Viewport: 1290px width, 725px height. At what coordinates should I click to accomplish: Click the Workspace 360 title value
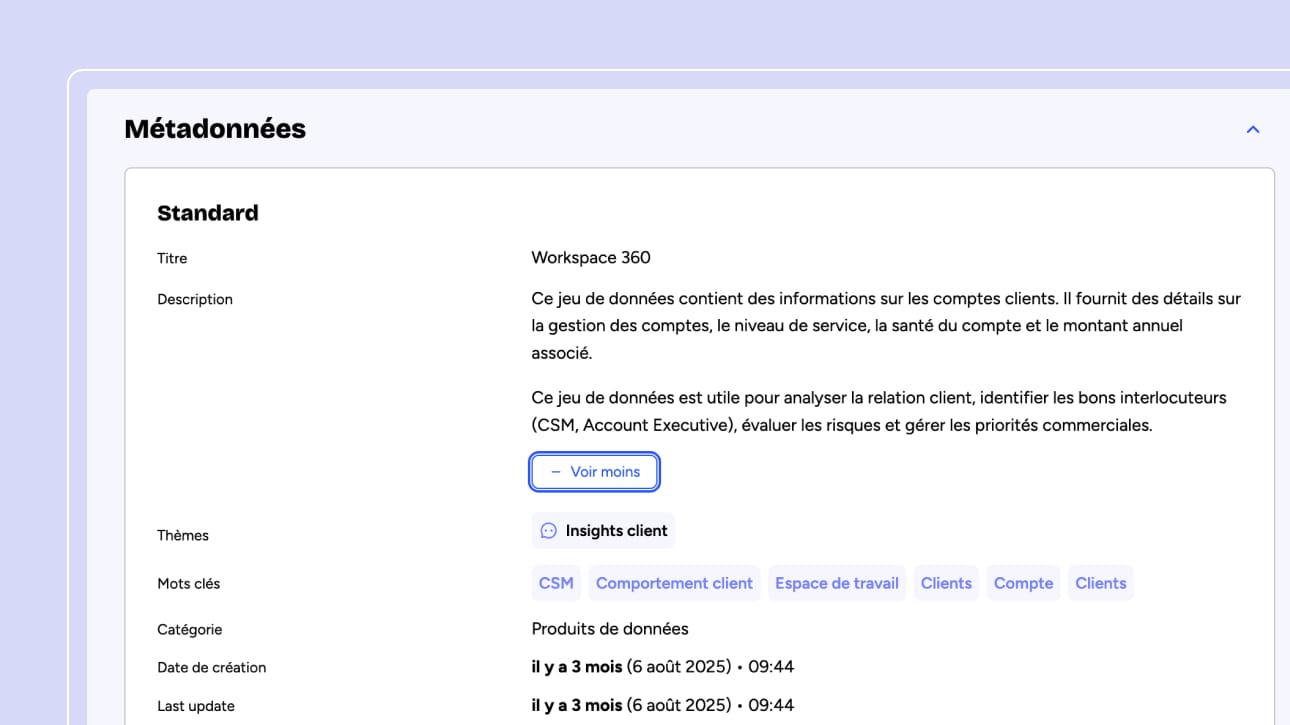click(x=591, y=258)
